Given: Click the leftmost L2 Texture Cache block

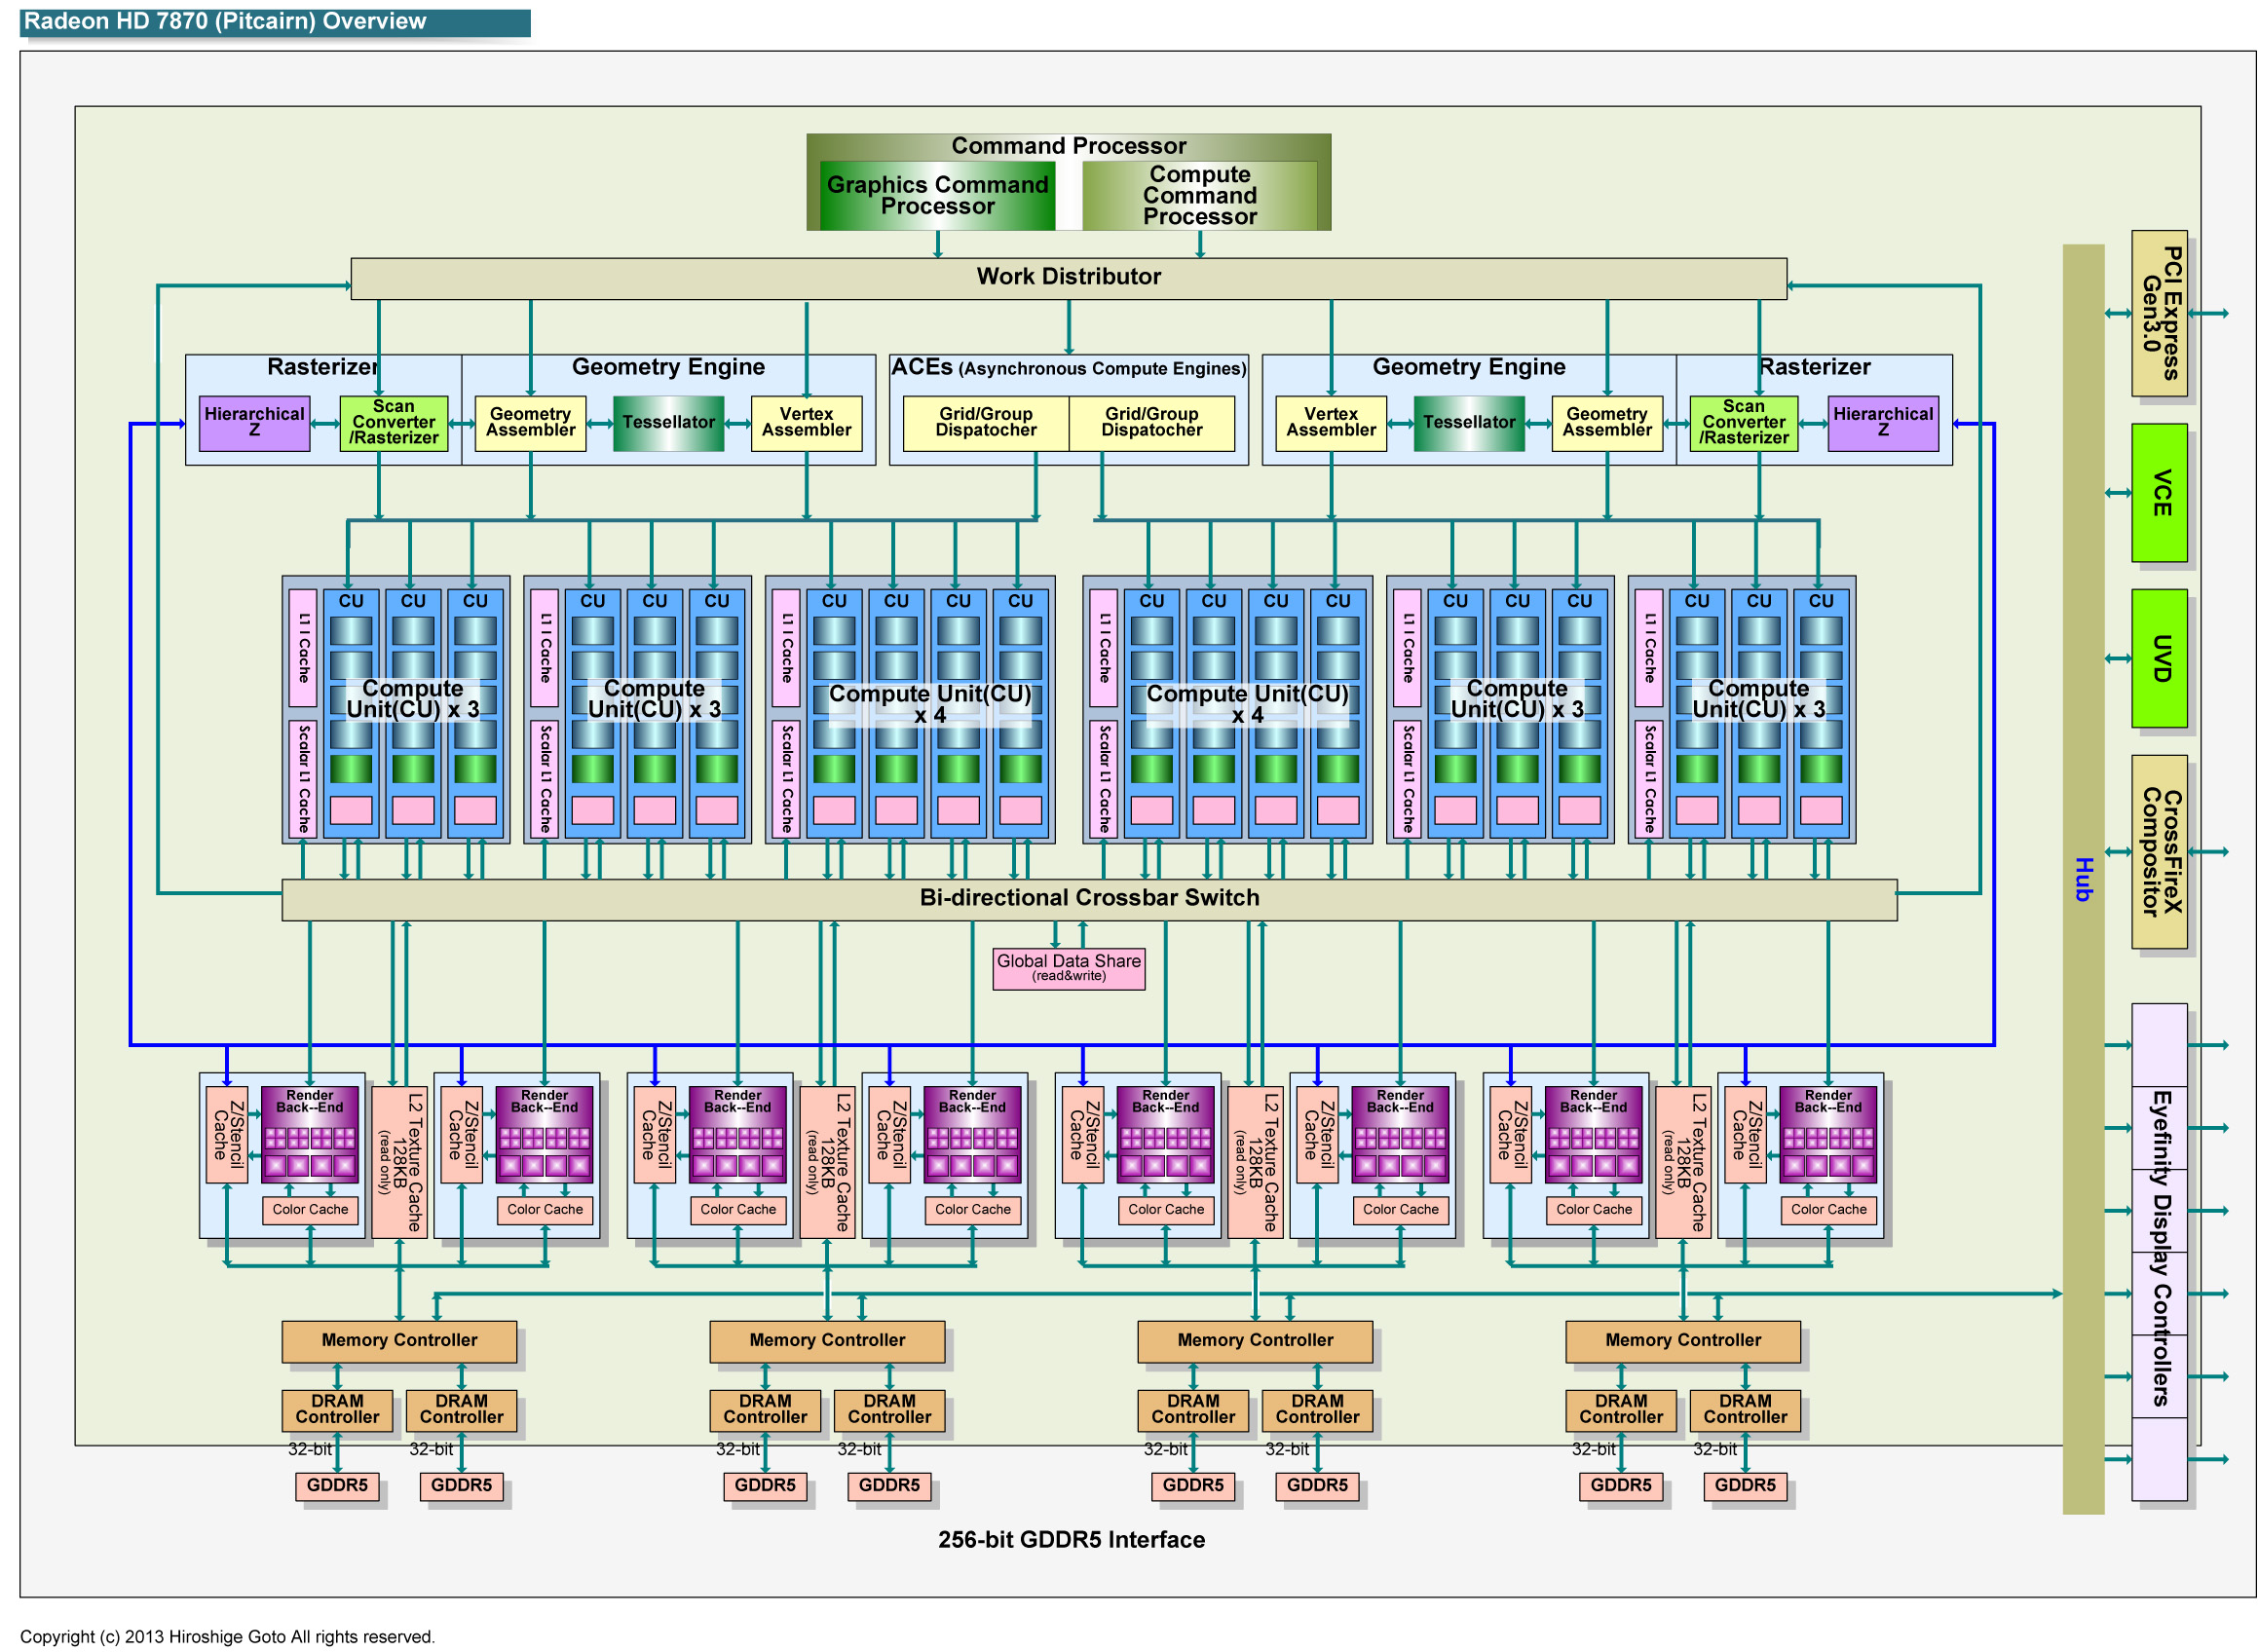Looking at the screenshot, I should [x=398, y=1161].
